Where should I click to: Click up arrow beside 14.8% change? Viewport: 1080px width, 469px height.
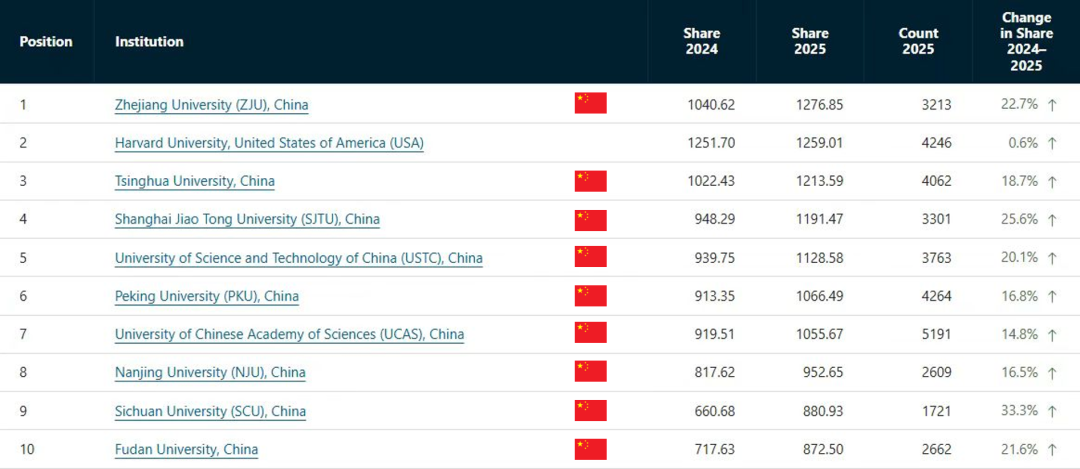coord(1052,335)
